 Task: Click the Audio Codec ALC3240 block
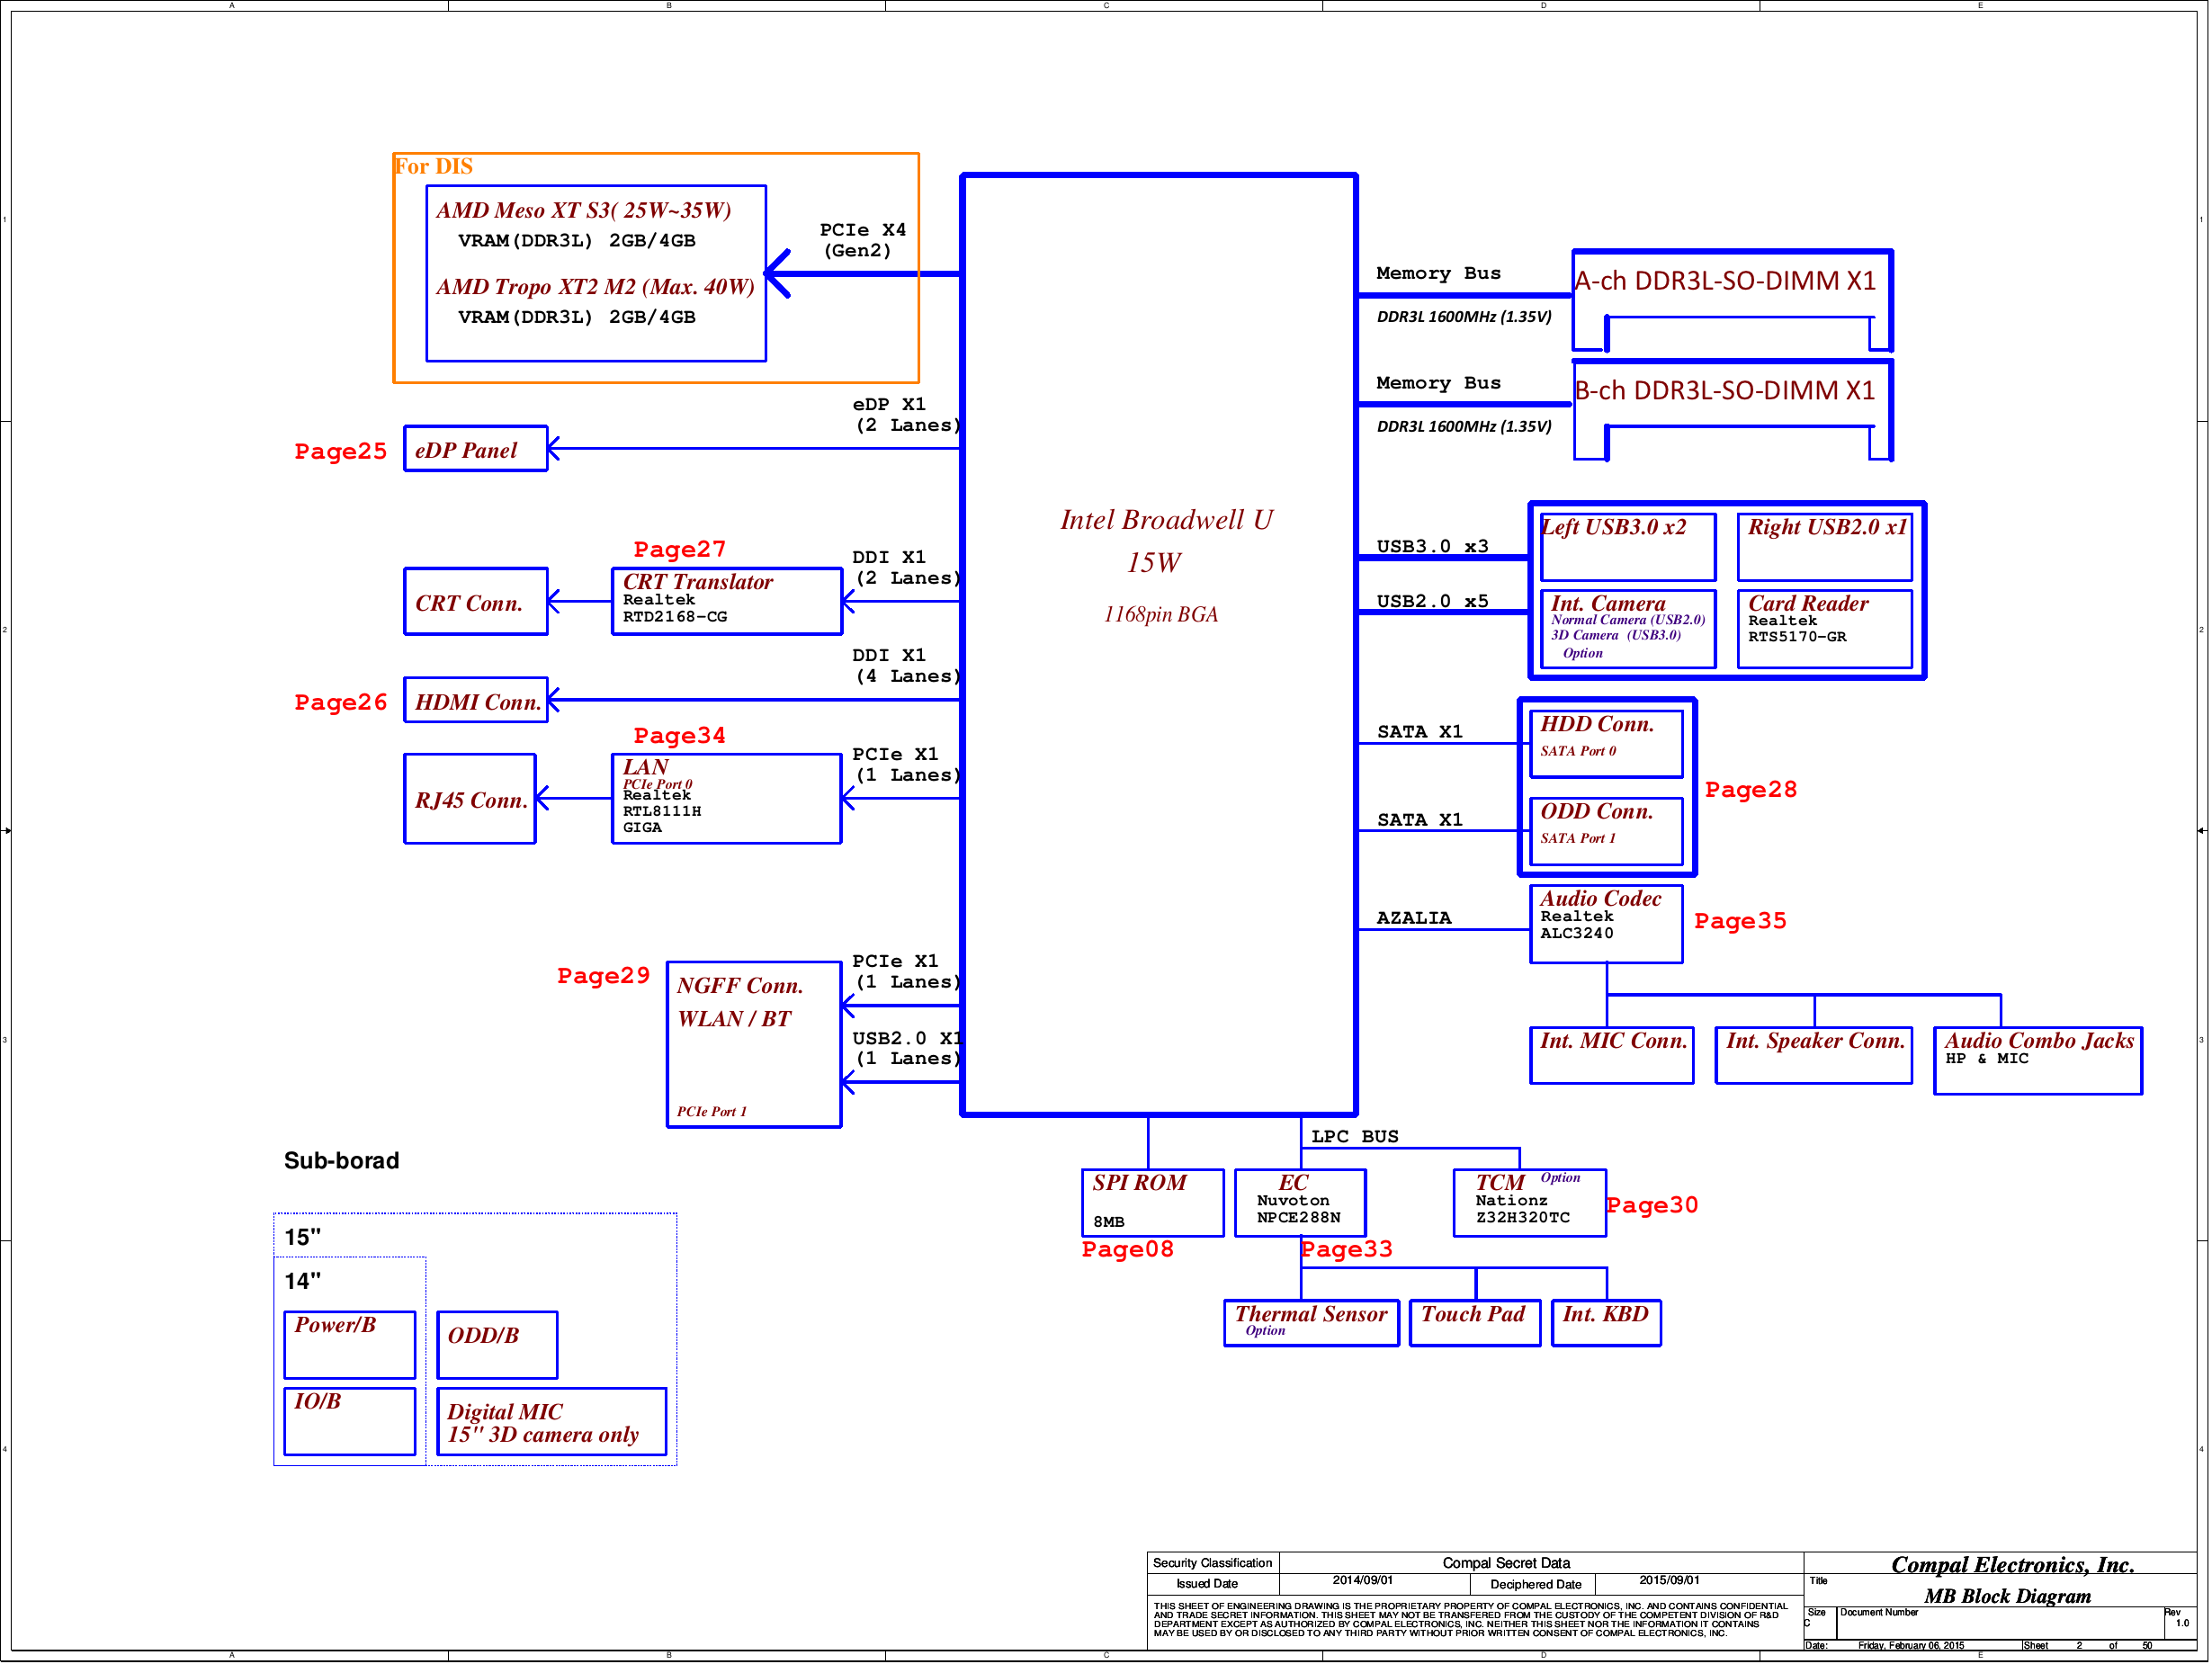point(1606,924)
